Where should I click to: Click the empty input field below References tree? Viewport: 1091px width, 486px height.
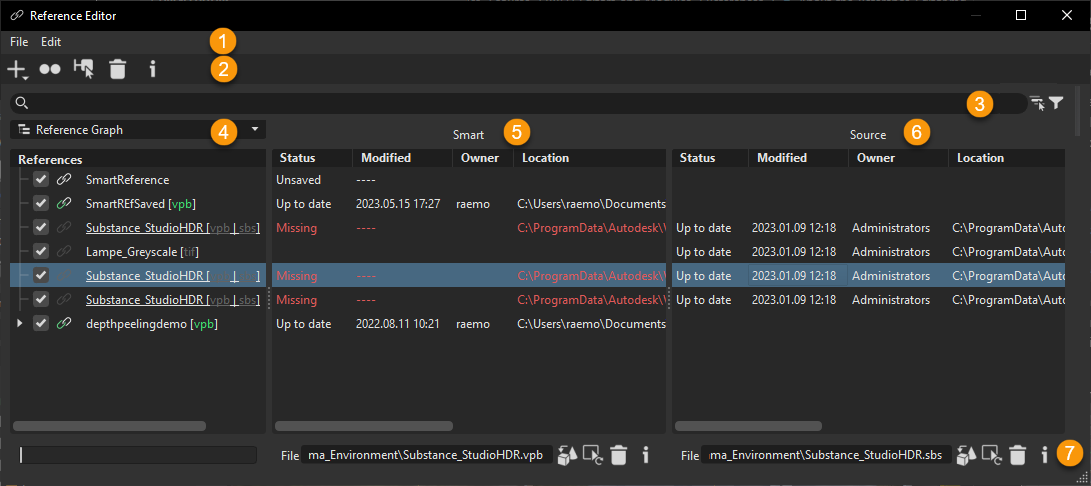(138, 455)
